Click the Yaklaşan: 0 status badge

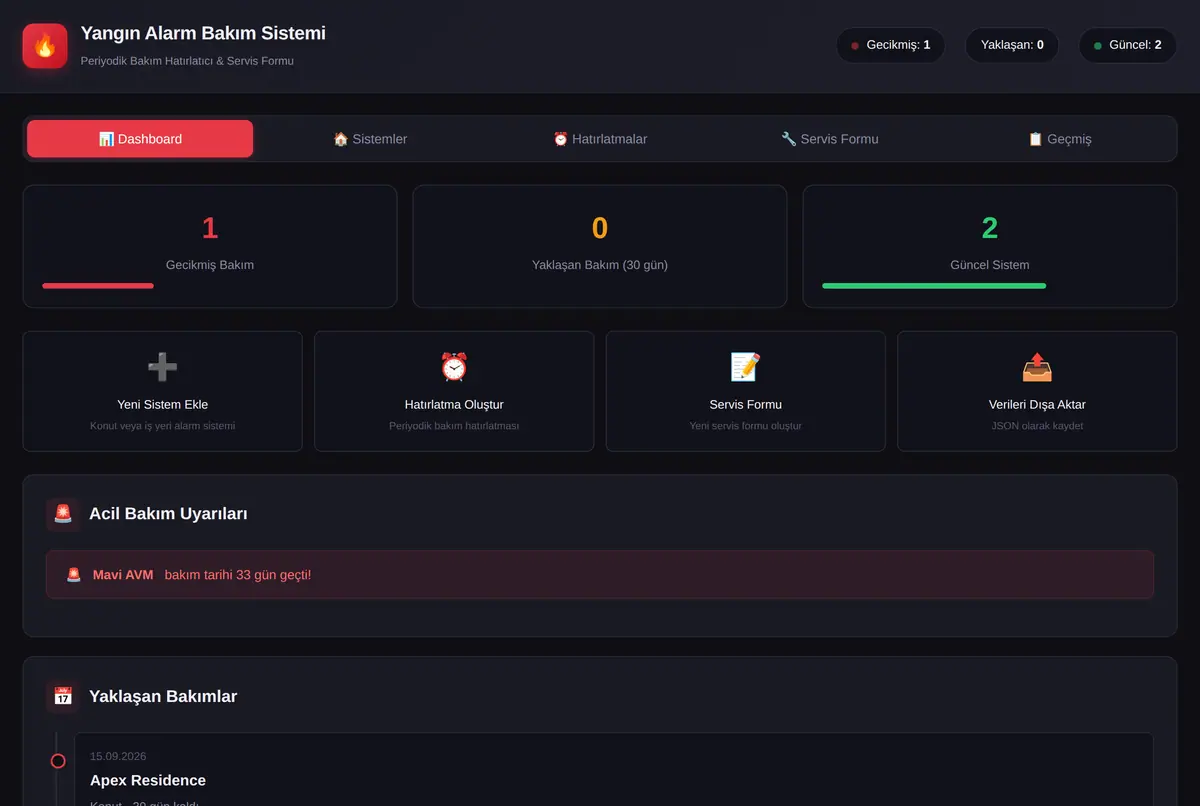(1012, 45)
